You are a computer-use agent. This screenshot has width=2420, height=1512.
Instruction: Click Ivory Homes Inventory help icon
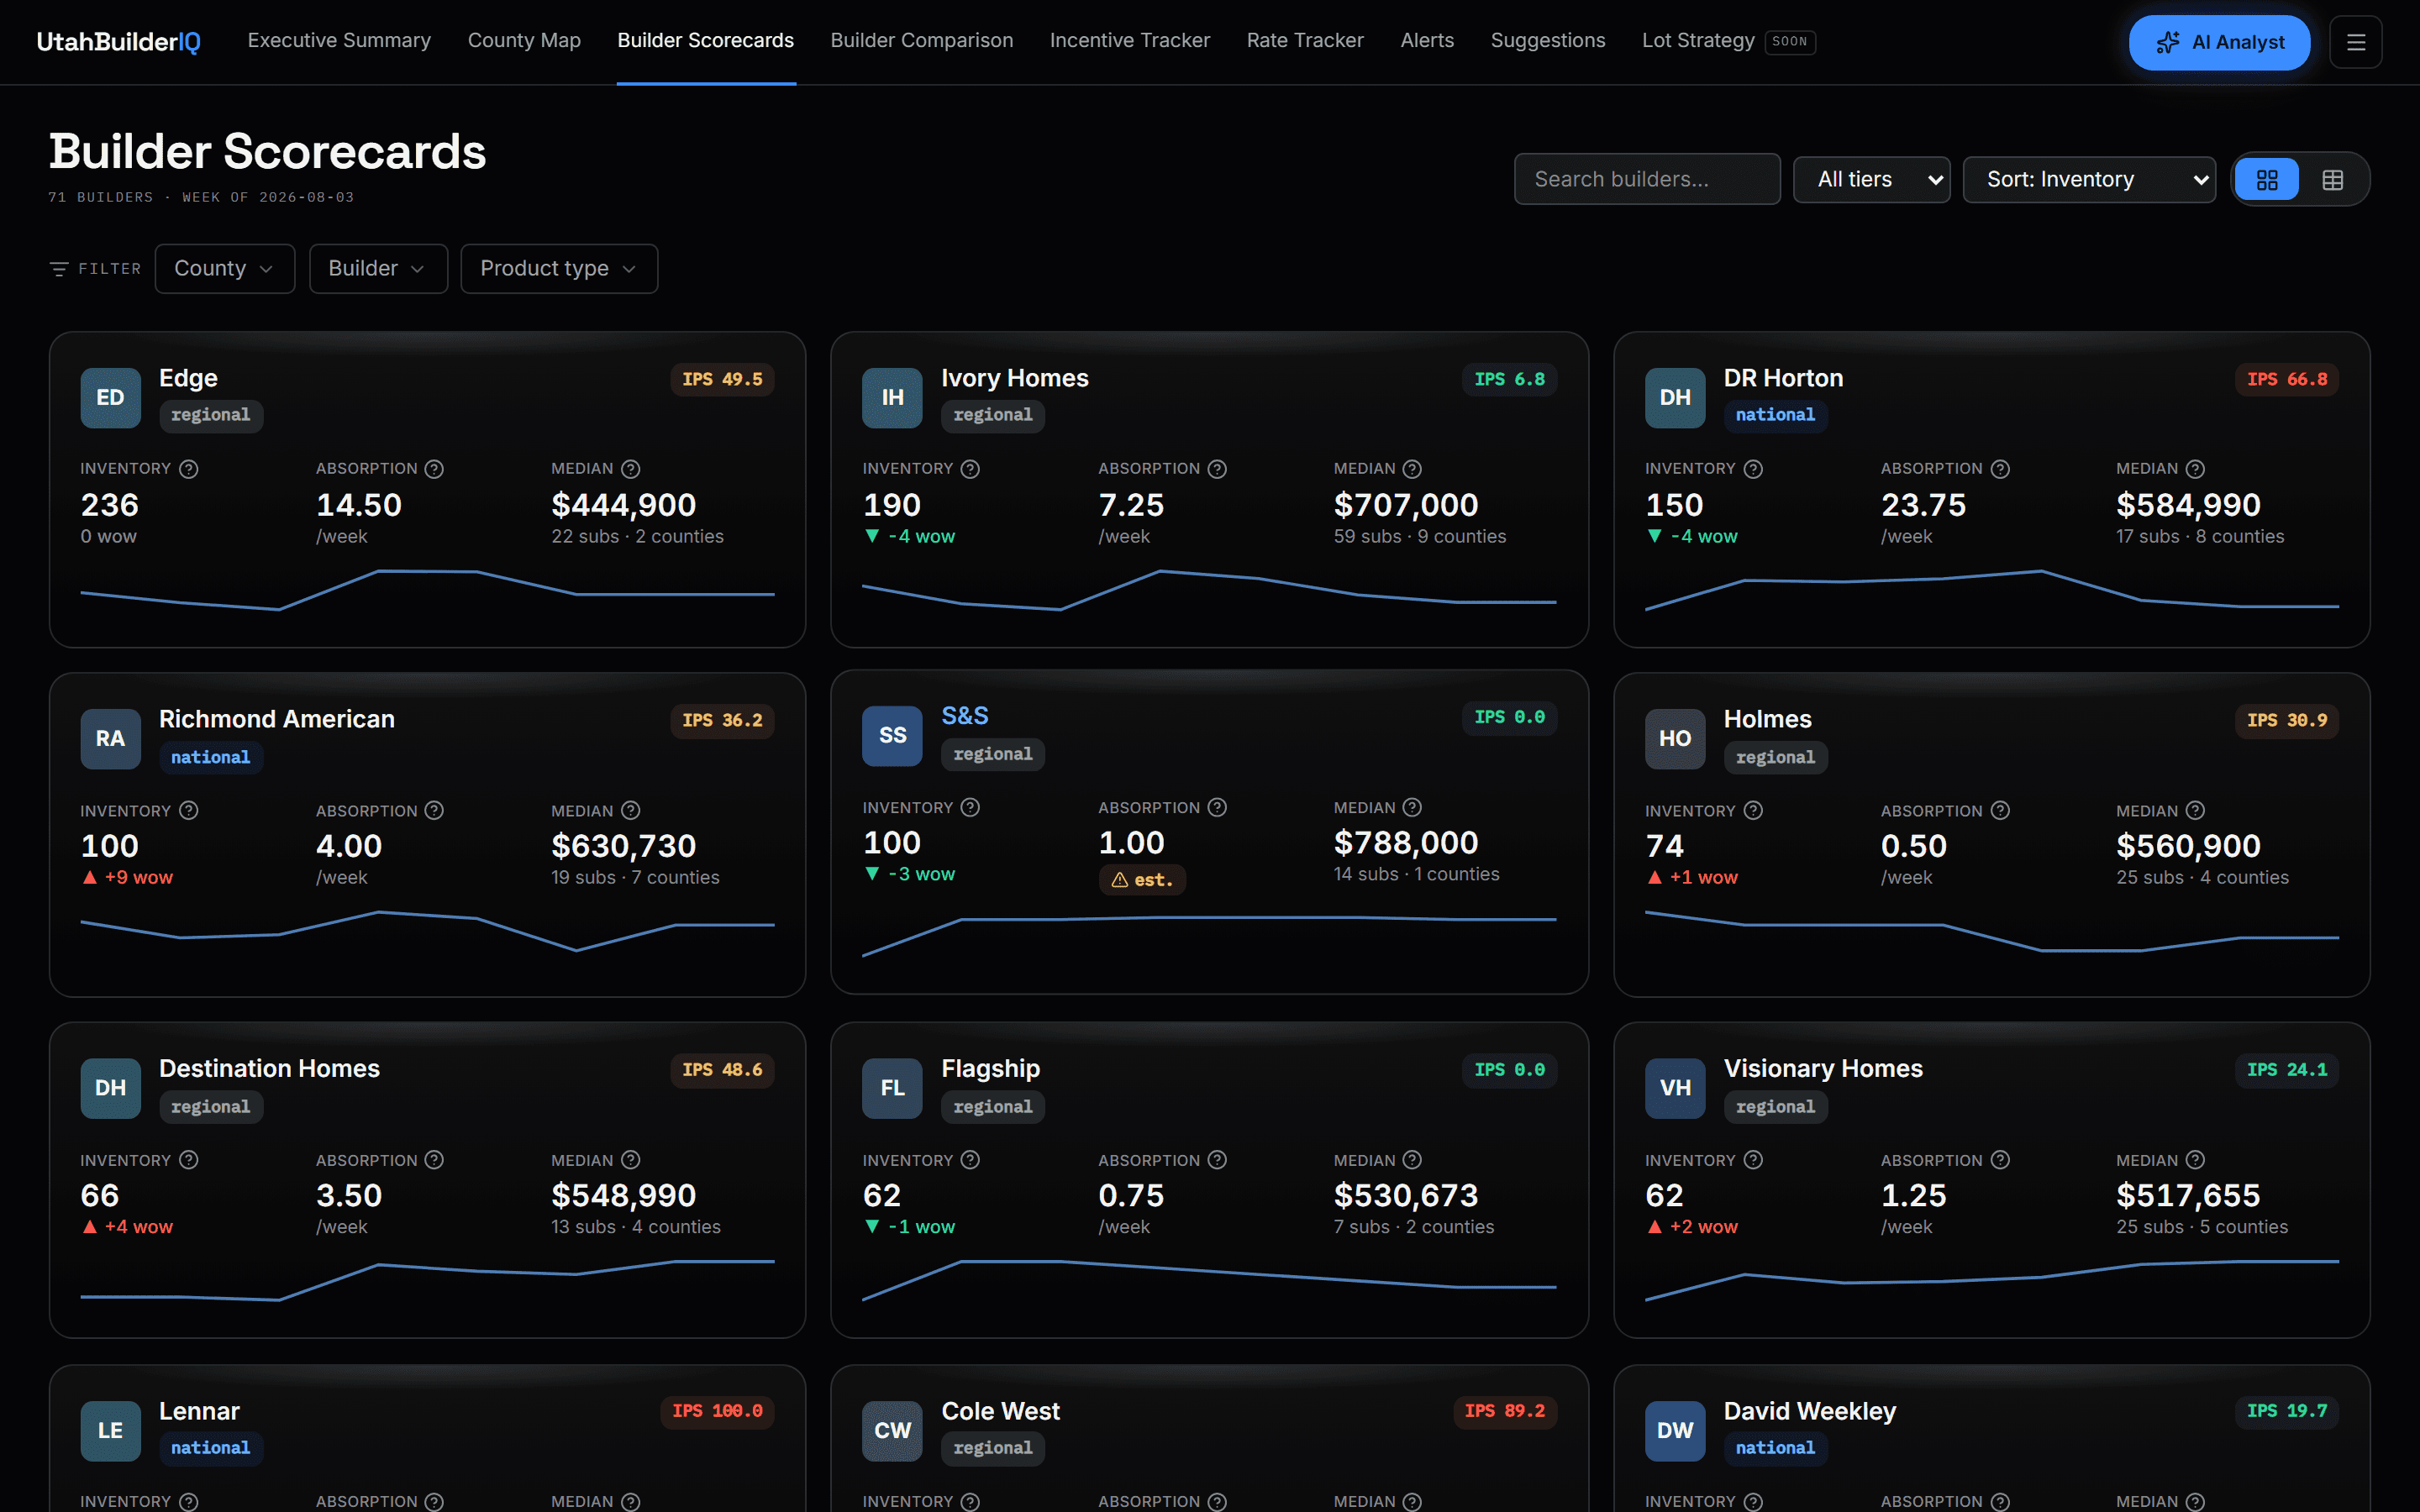coord(970,469)
